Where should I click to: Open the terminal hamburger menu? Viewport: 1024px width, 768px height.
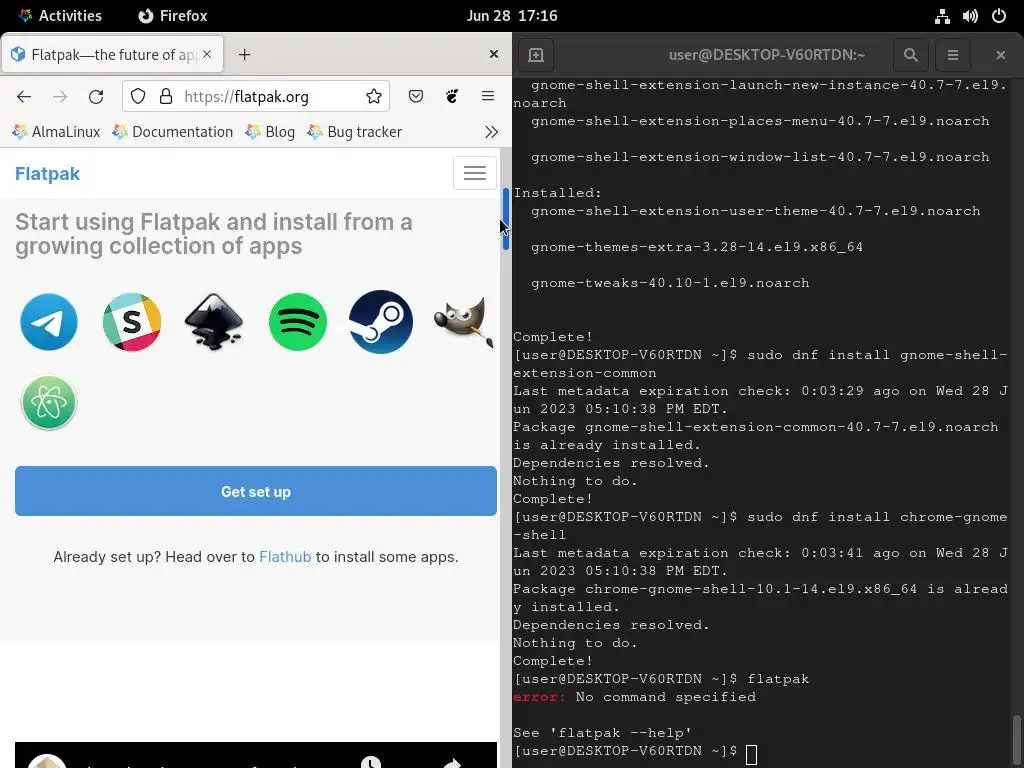pyautogui.click(x=953, y=55)
